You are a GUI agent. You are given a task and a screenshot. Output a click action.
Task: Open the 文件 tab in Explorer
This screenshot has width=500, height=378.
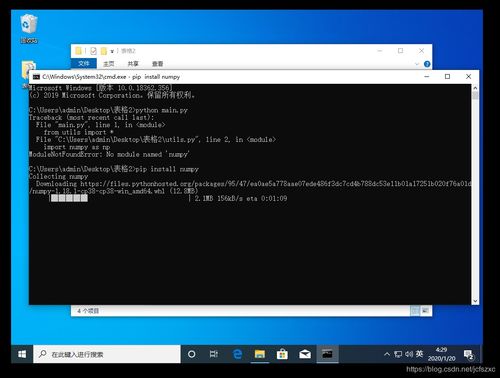click(x=84, y=64)
